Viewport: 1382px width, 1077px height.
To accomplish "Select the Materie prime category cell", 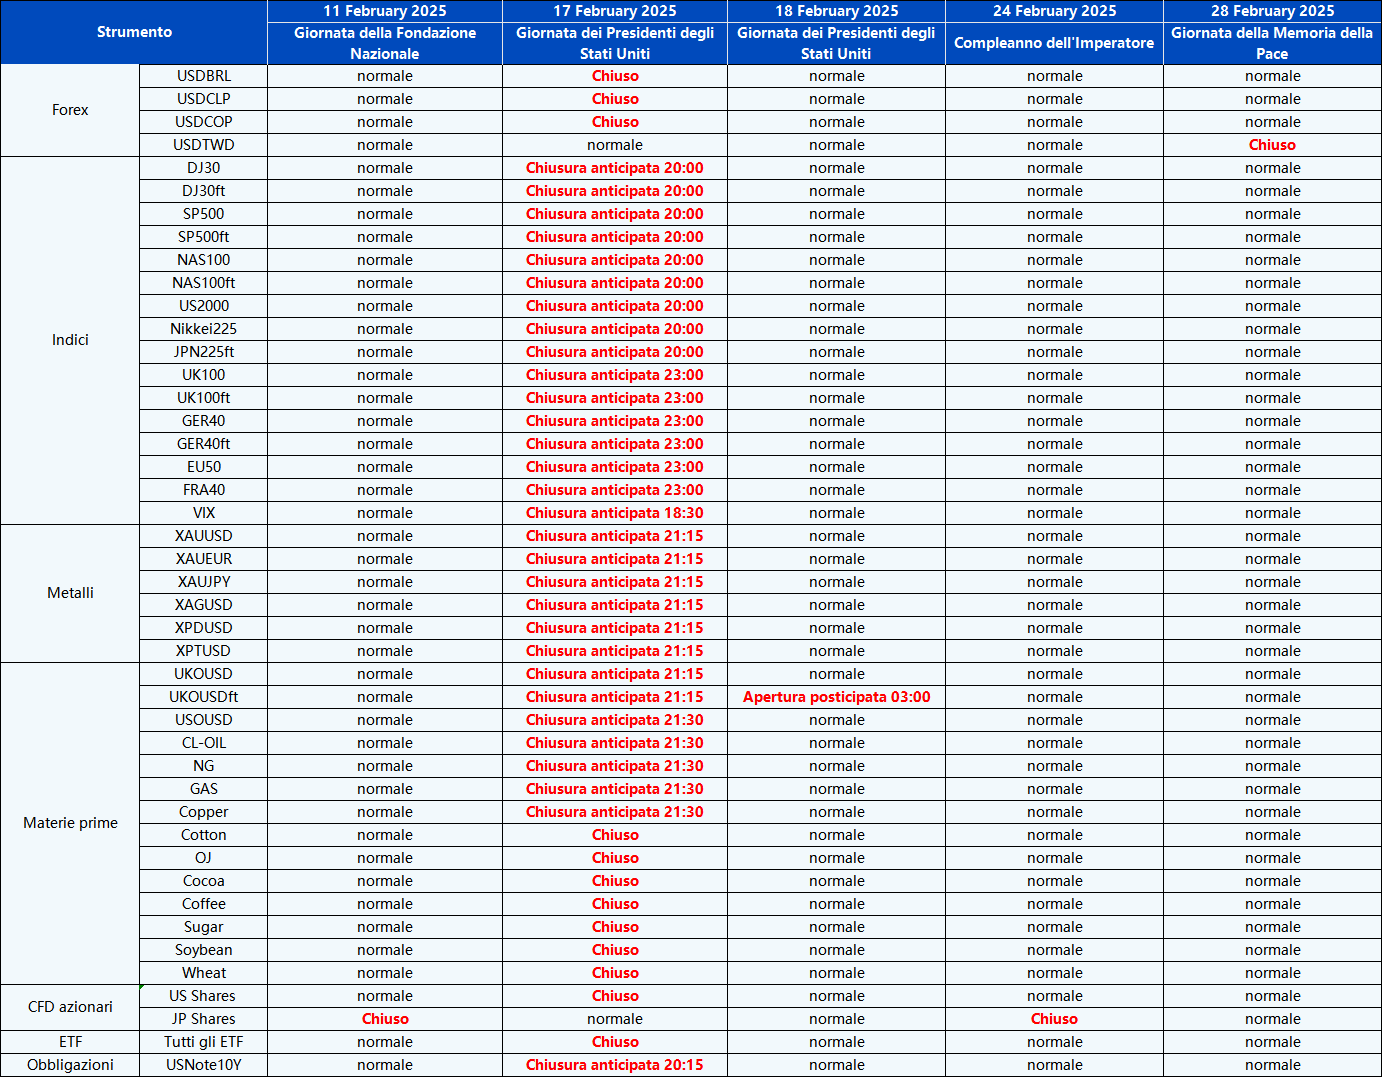I will [70, 823].
